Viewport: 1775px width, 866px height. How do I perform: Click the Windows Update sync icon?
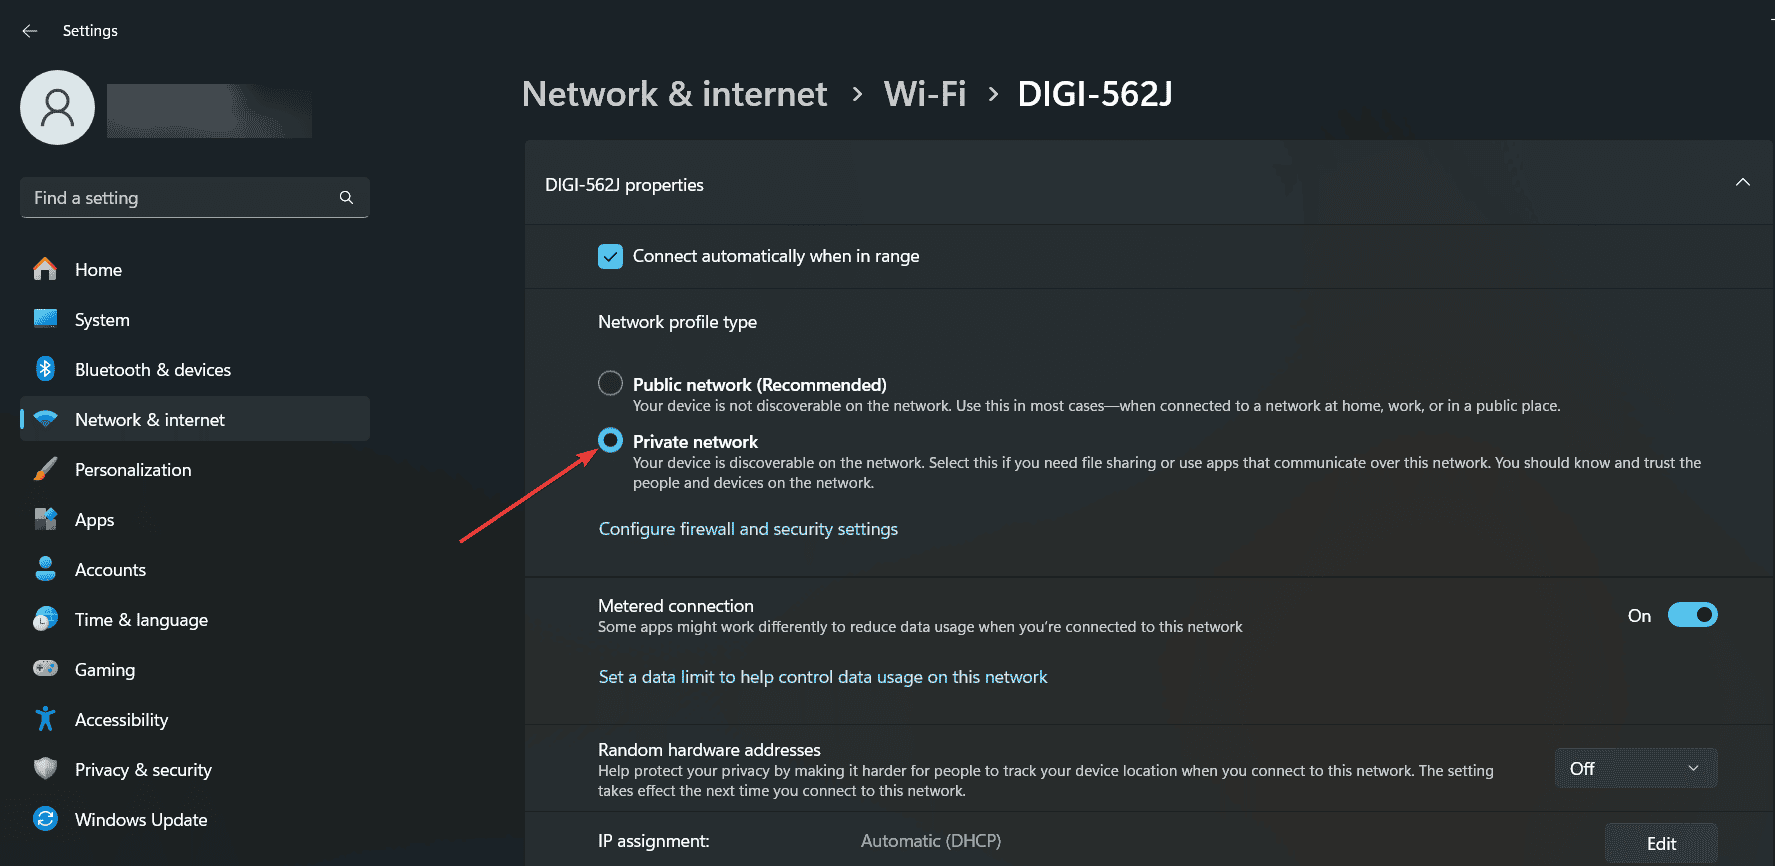(x=45, y=820)
